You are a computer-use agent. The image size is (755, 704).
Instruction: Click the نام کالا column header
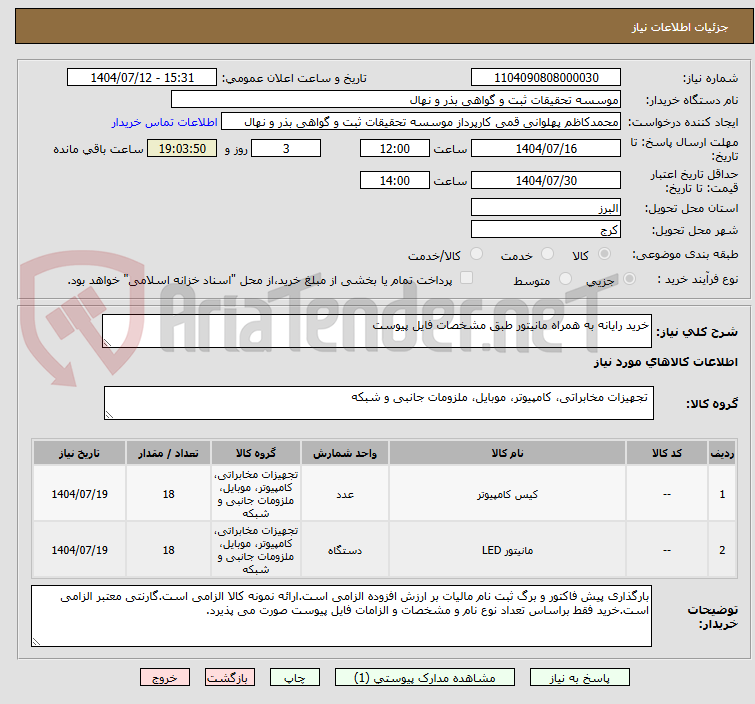tap(507, 453)
